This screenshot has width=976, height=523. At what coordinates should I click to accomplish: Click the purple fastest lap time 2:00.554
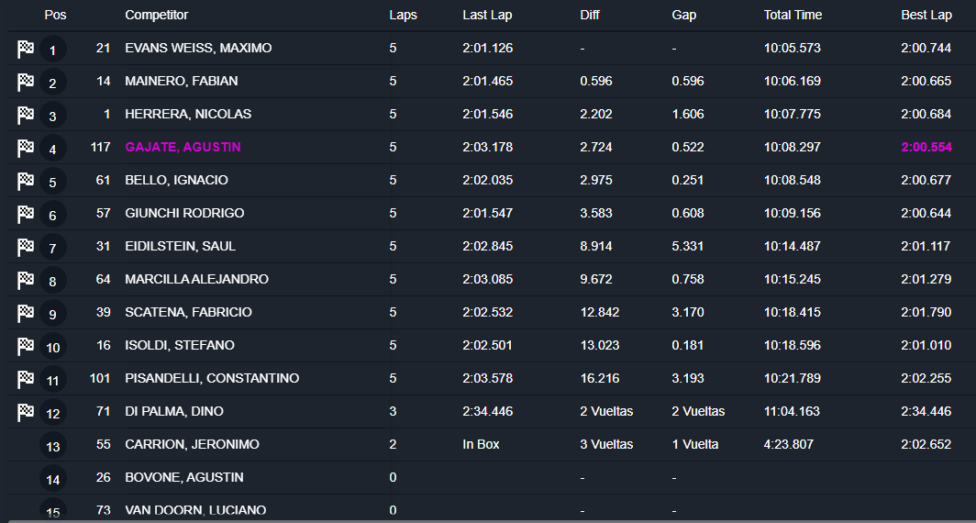(926, 147)
